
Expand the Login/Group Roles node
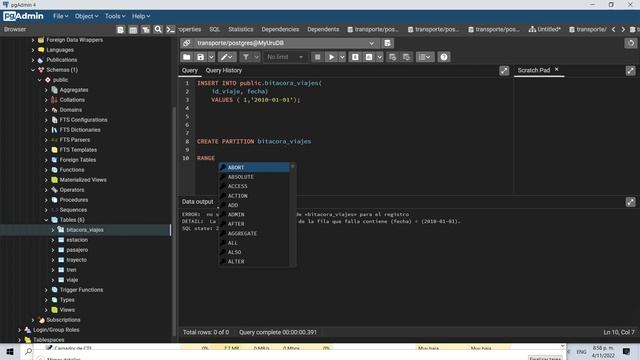click(x=20, y=330)
